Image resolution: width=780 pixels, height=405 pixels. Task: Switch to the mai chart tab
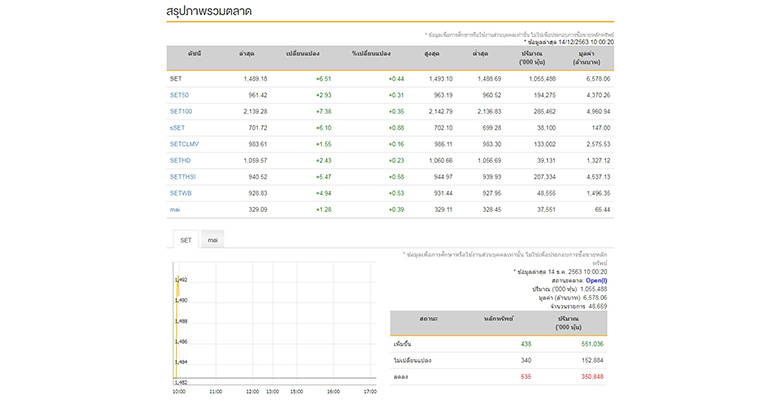tap(212, 241)
